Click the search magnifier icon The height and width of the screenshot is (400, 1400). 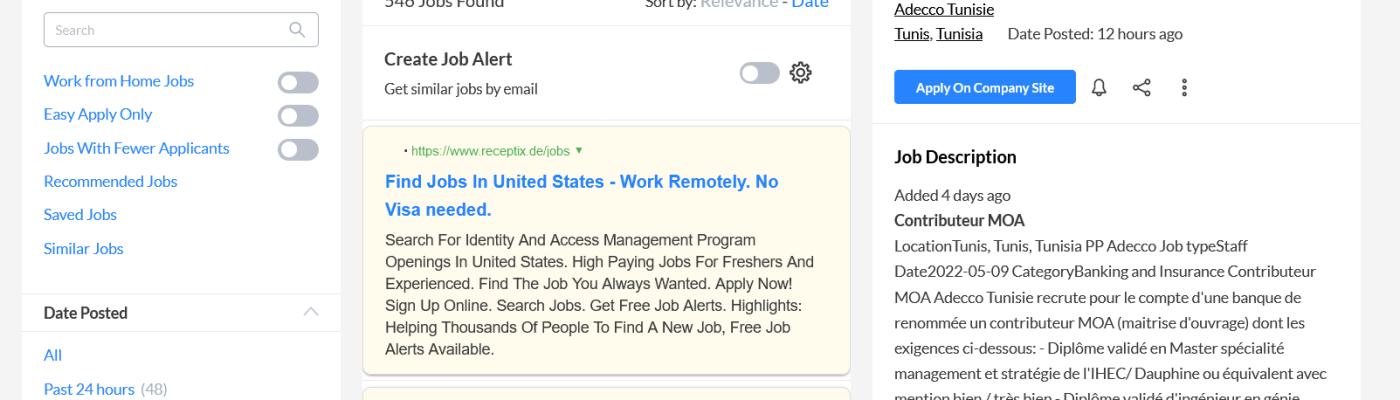[x=297, y=30]
